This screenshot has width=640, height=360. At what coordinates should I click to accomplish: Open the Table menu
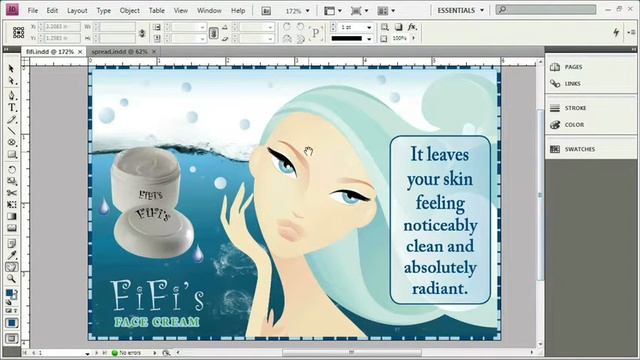tap(157, 11)
